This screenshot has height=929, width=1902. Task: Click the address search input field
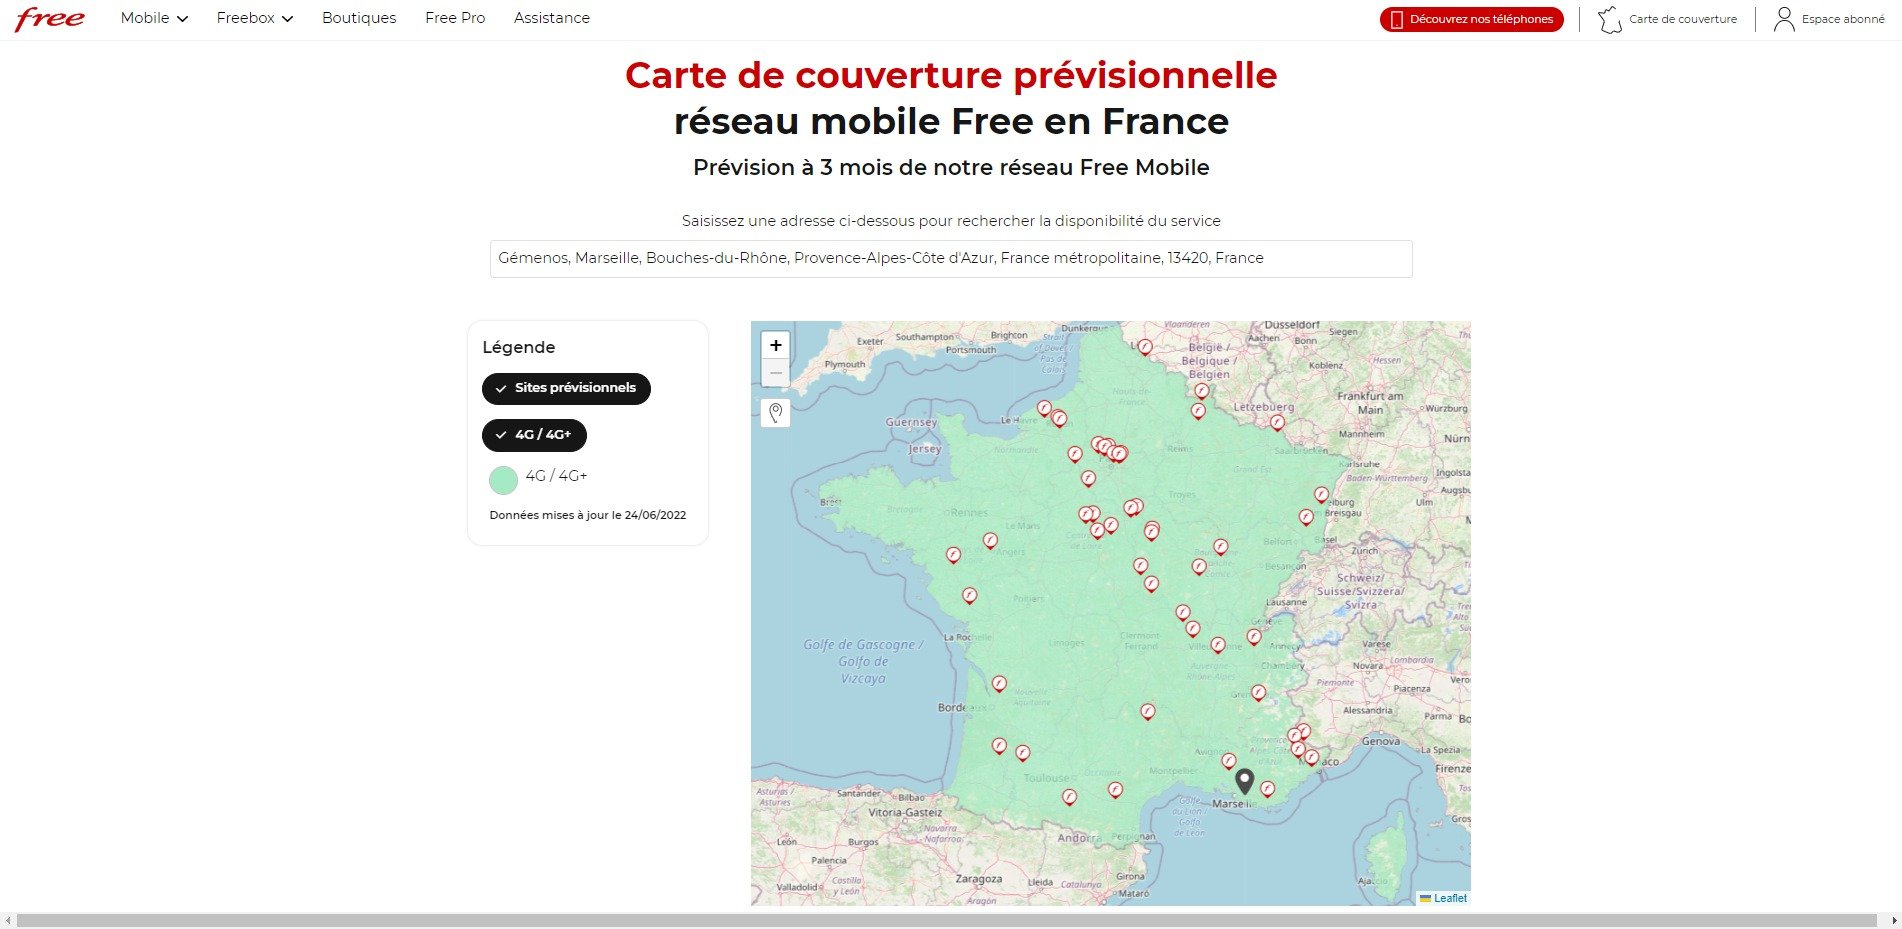tap(951, 258)
